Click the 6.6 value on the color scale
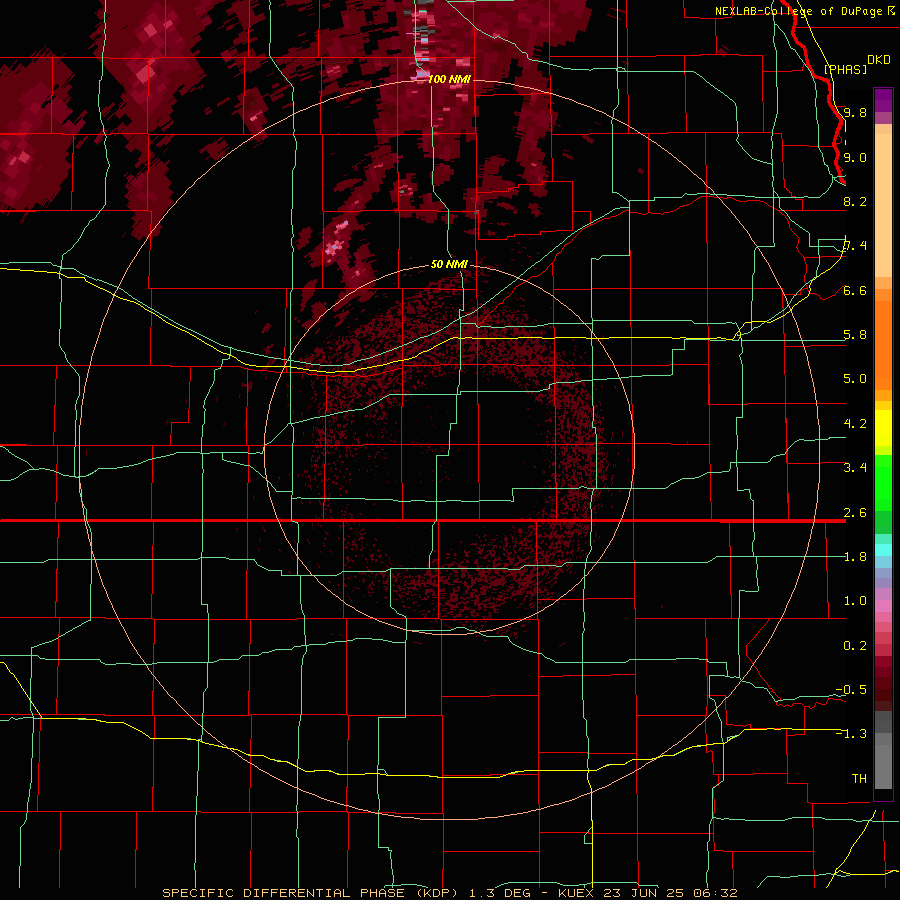The image size is (900, 900). 855,290
